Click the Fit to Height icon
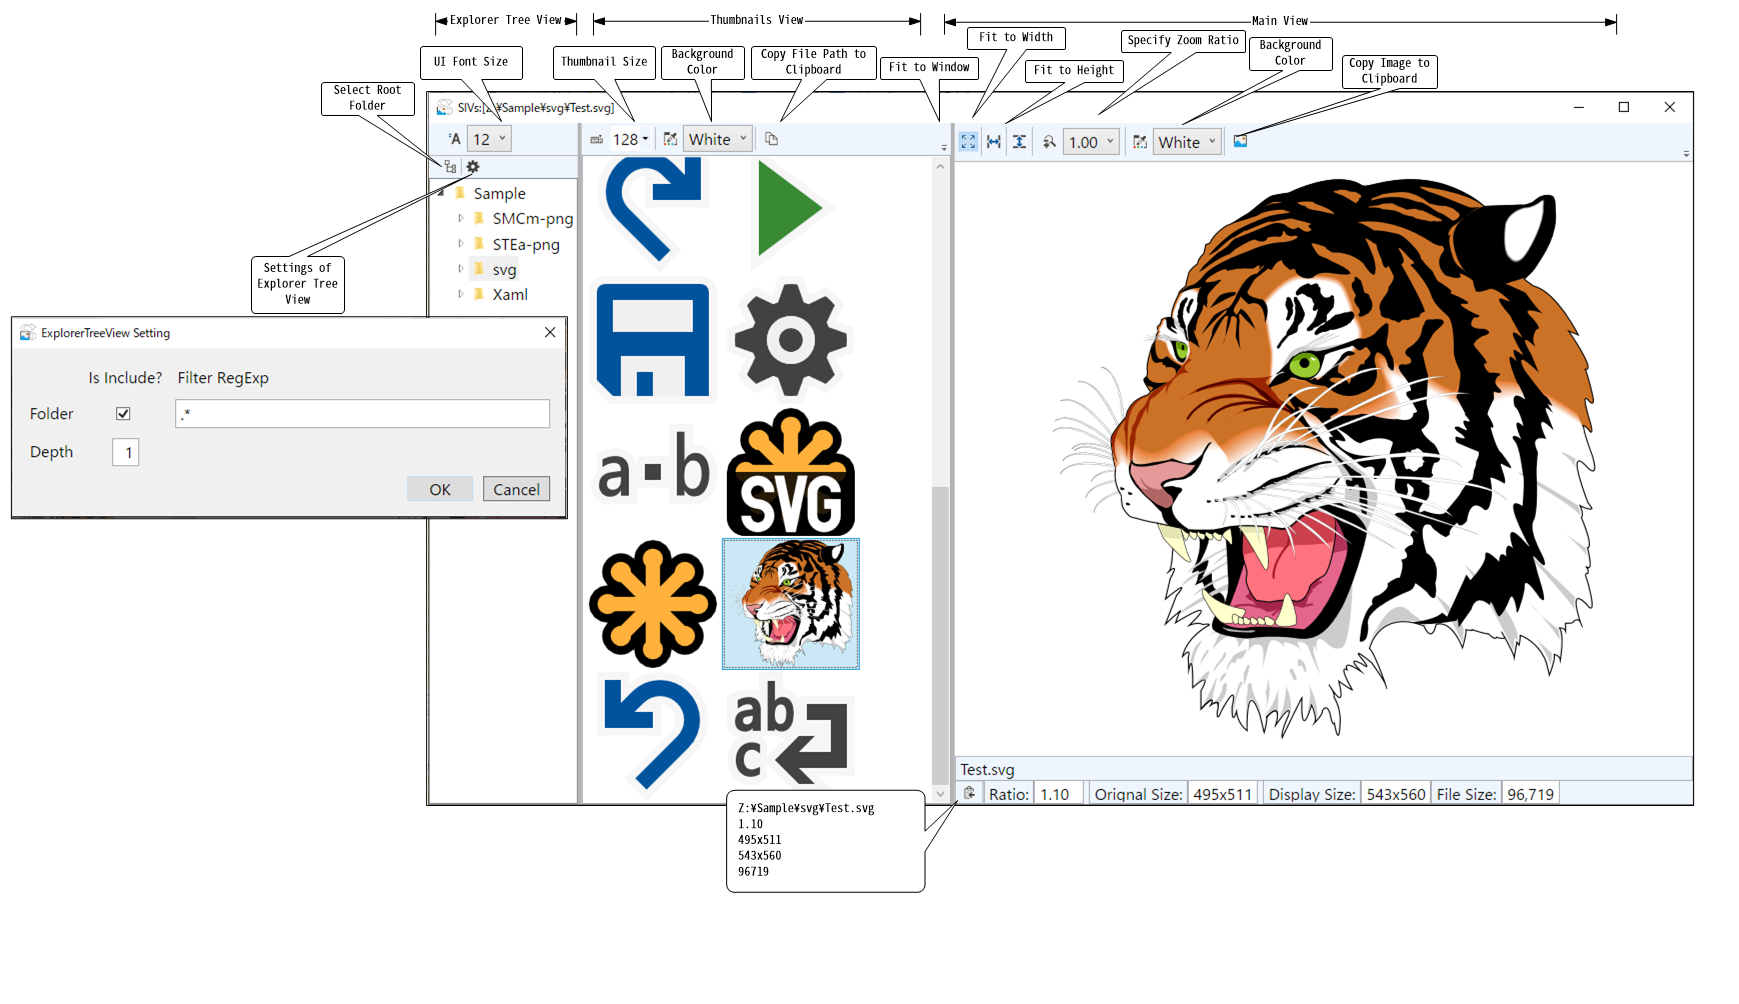The height and width of the screenshot is (1004, 1739). coord(1019,142)
